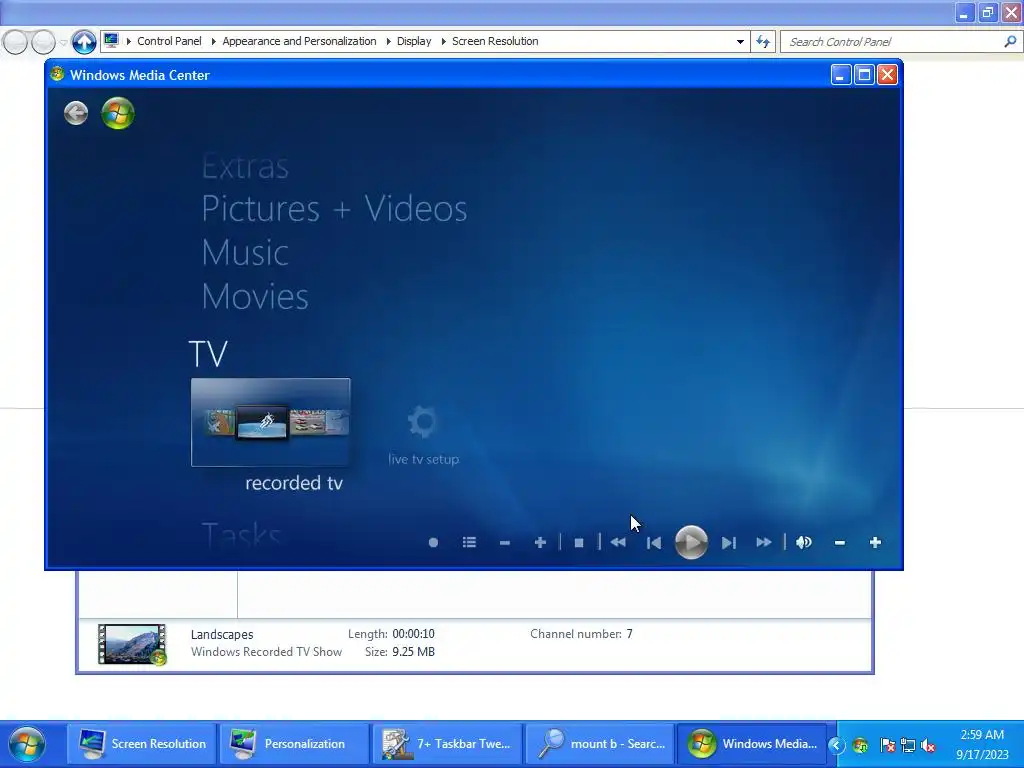Image resolution: width=1024 pixels, height=768 pixels.
Task: Raise volume with rightmost plus button
Action: pyautogui.click(x=876, y=543)
